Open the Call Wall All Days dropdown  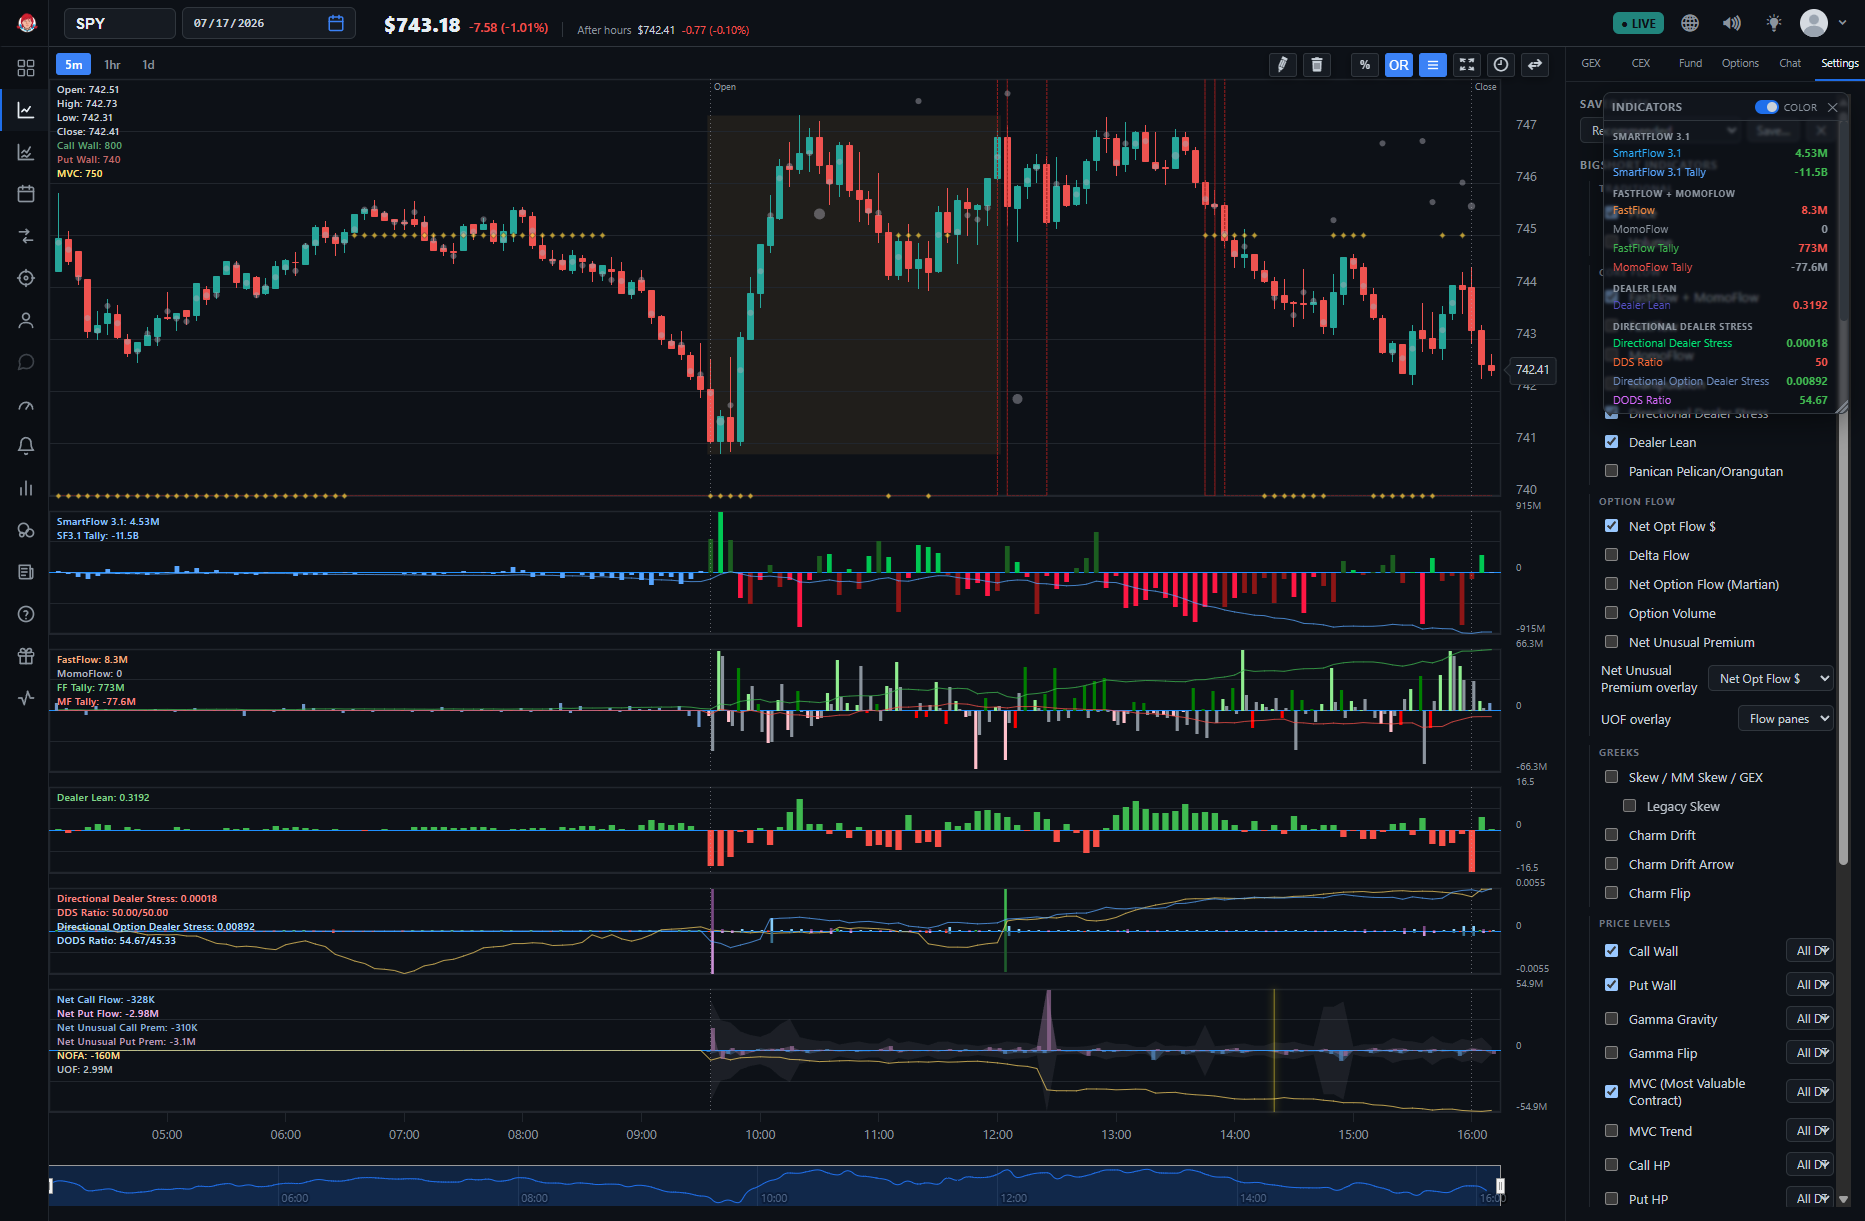coord(1810,951)
